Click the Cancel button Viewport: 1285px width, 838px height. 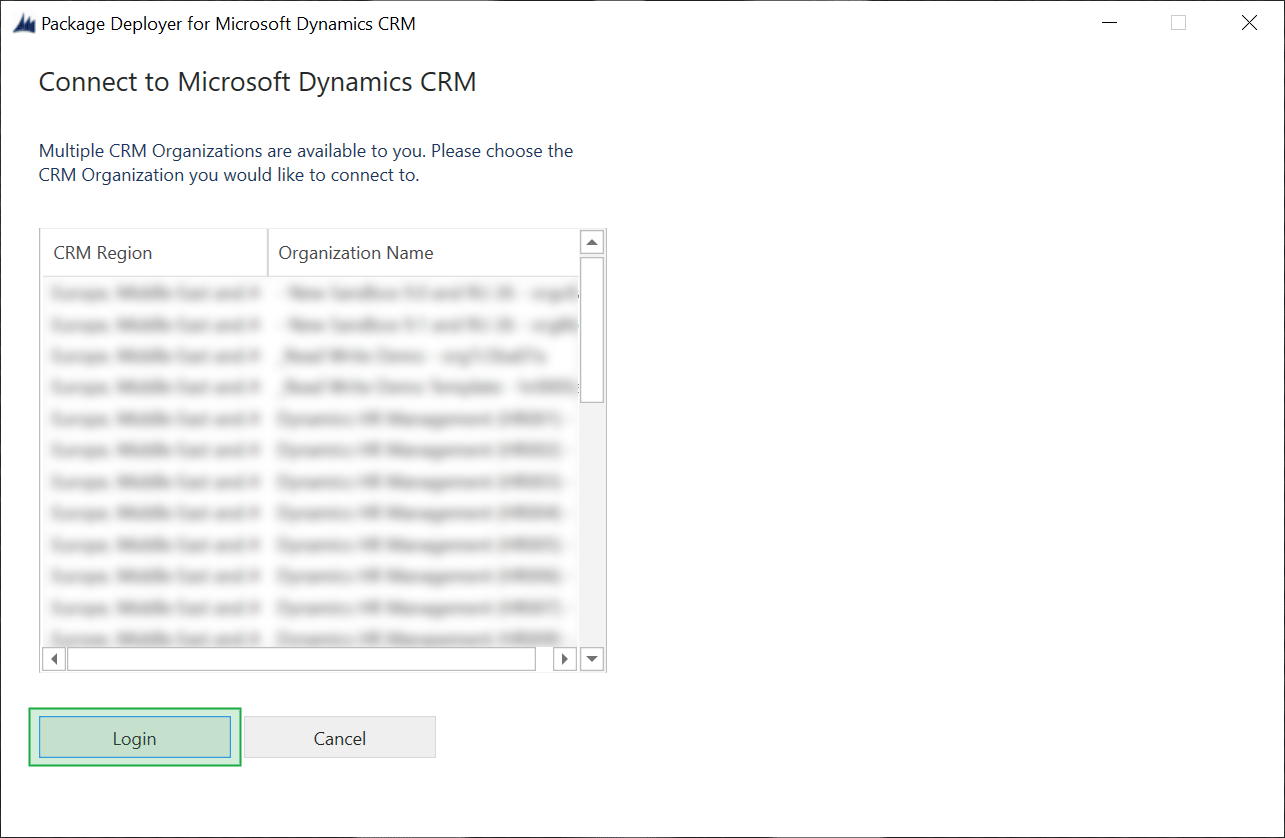(340, 737)
